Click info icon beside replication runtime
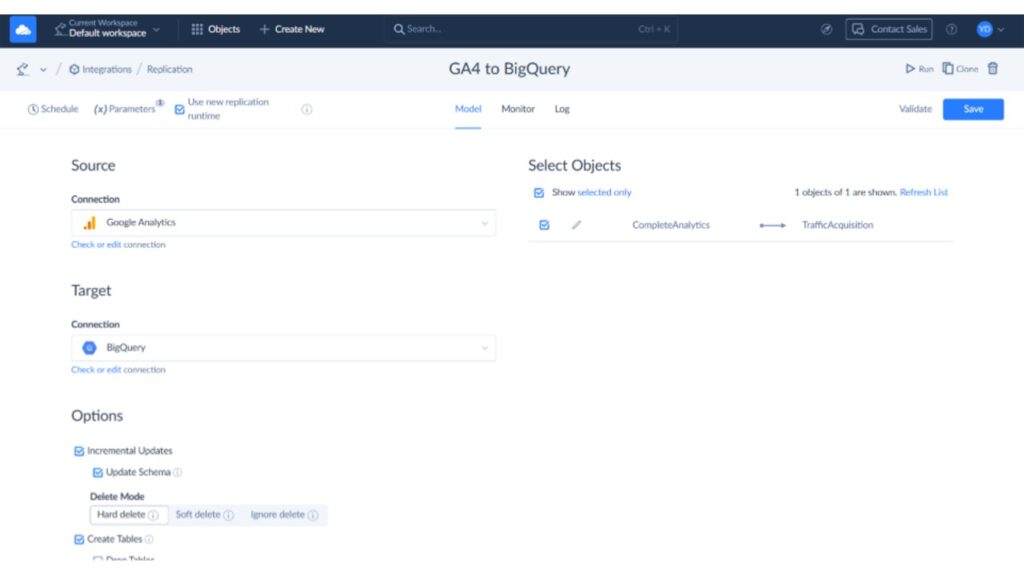The image size is (1024, 576). [x=307, y=110]
